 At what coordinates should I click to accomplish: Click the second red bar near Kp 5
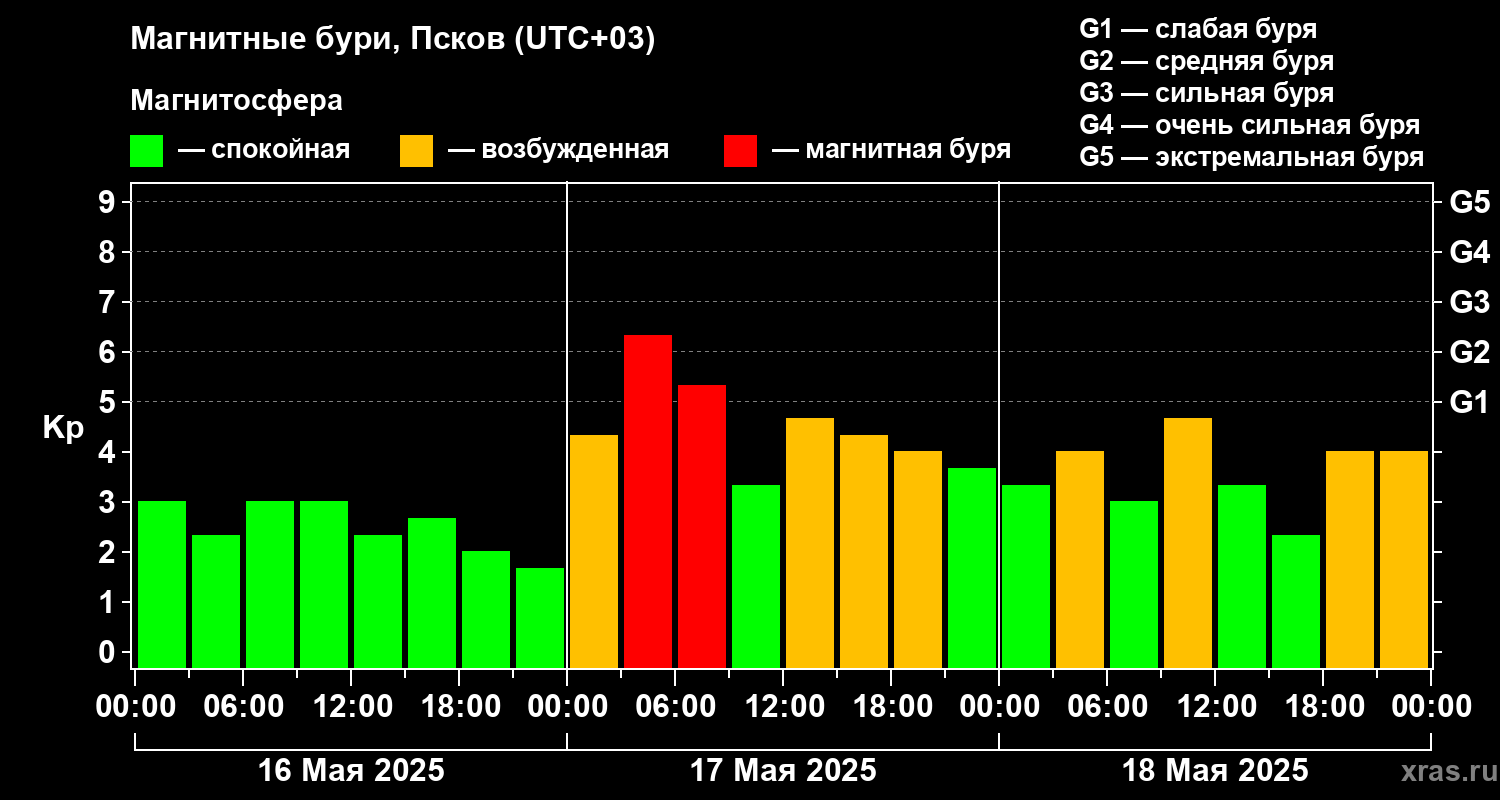coord(702,526)
